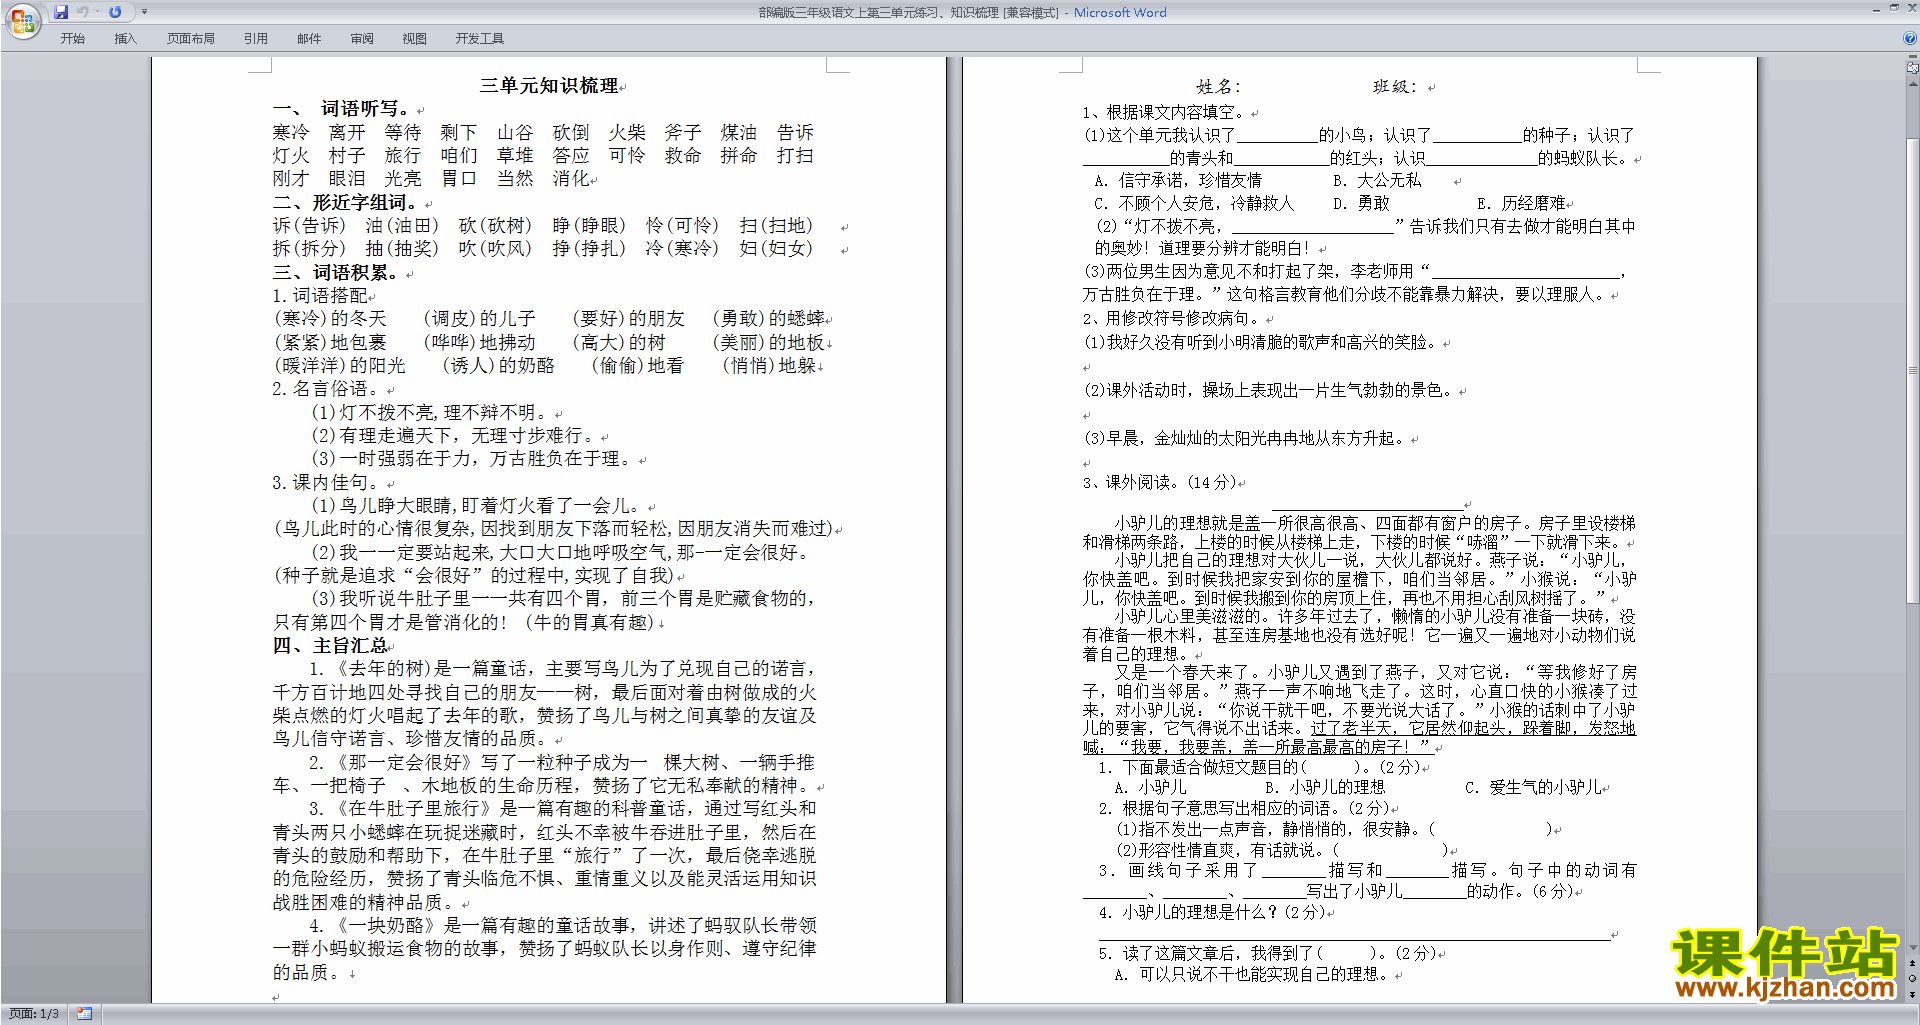Click option B. 大公无私

(1377, 180)
